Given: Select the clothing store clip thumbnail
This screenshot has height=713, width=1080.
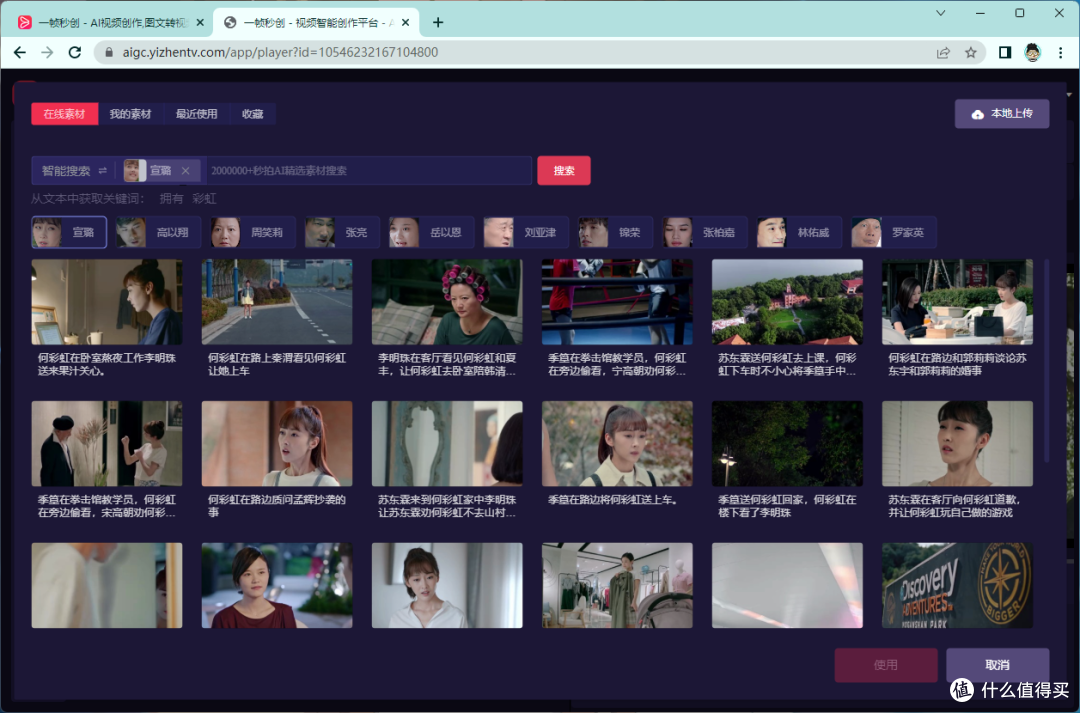Looking at the screenshot, I should (x=617, y=586).
